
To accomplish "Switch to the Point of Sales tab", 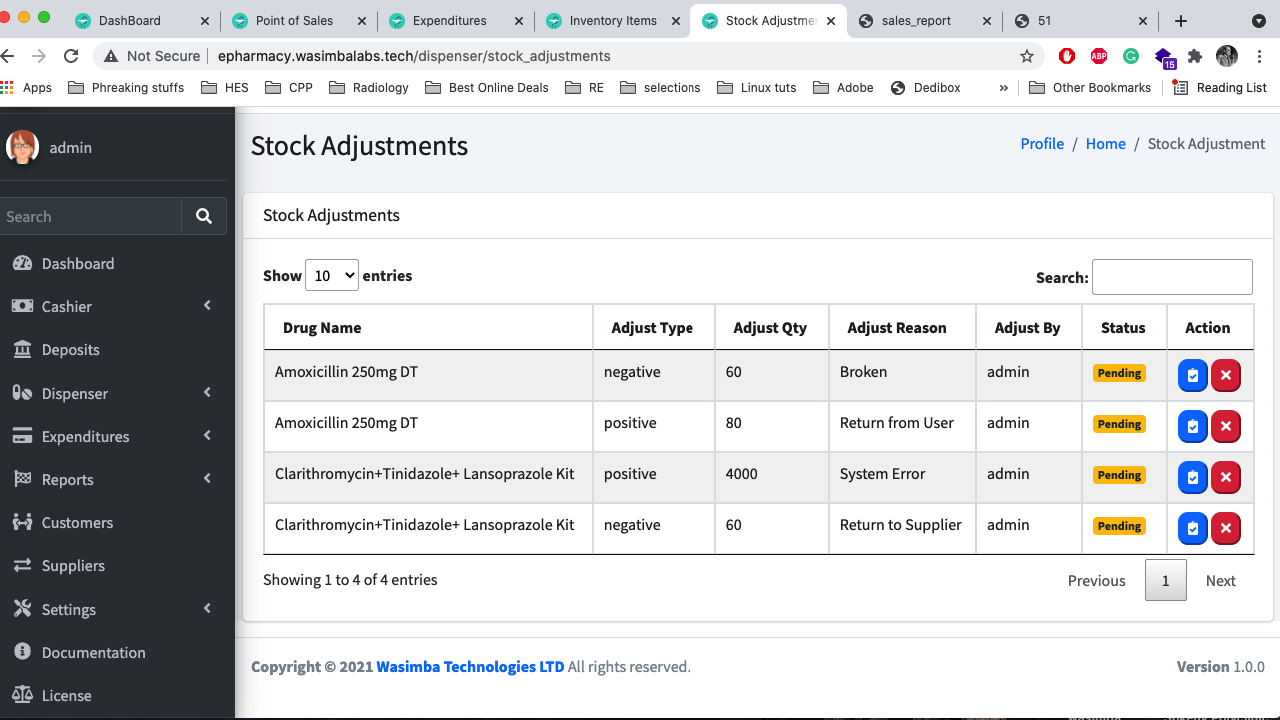I will click(294, 20).
